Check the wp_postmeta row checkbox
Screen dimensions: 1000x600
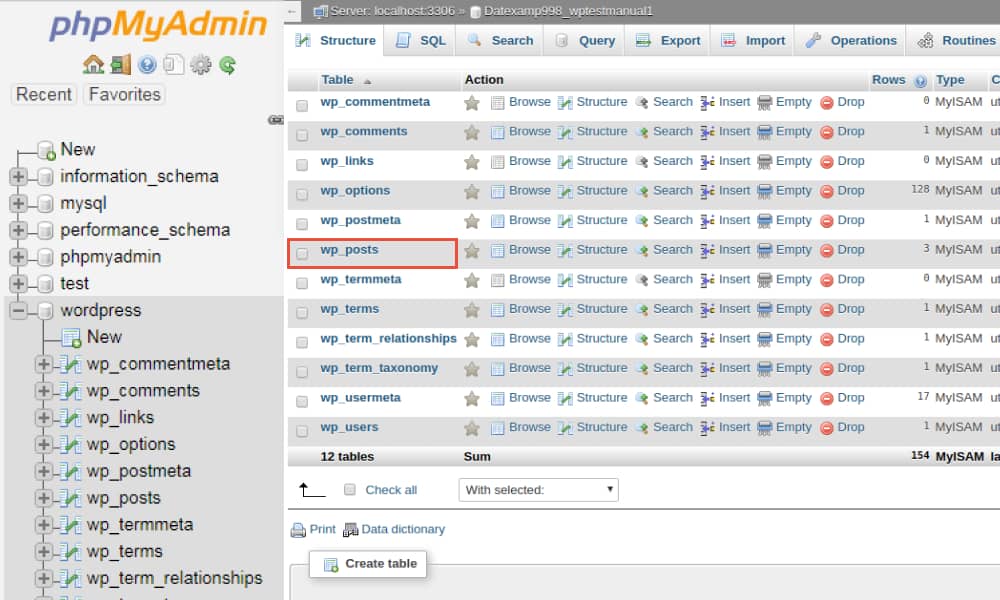pyautogui.click(x=302, y=224)
